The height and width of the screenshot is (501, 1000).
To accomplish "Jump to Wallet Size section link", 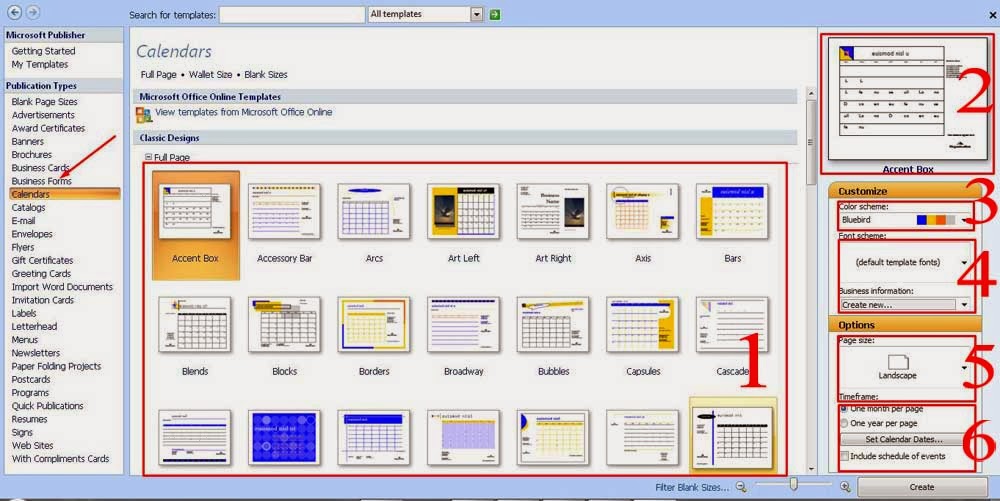I will 210,75.
